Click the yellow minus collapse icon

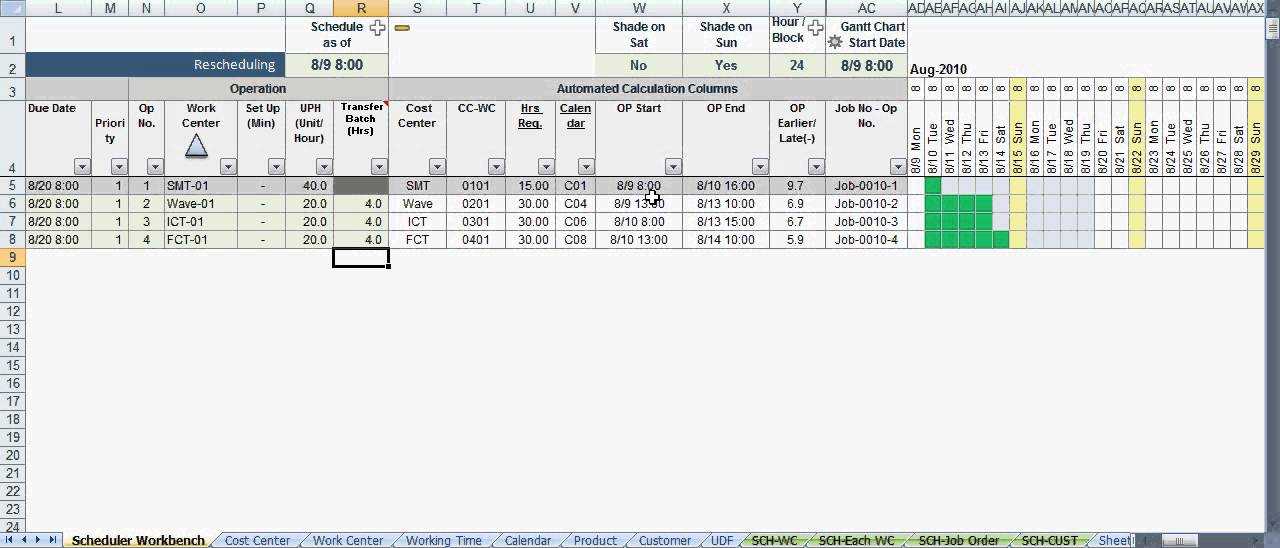point(402,28)
